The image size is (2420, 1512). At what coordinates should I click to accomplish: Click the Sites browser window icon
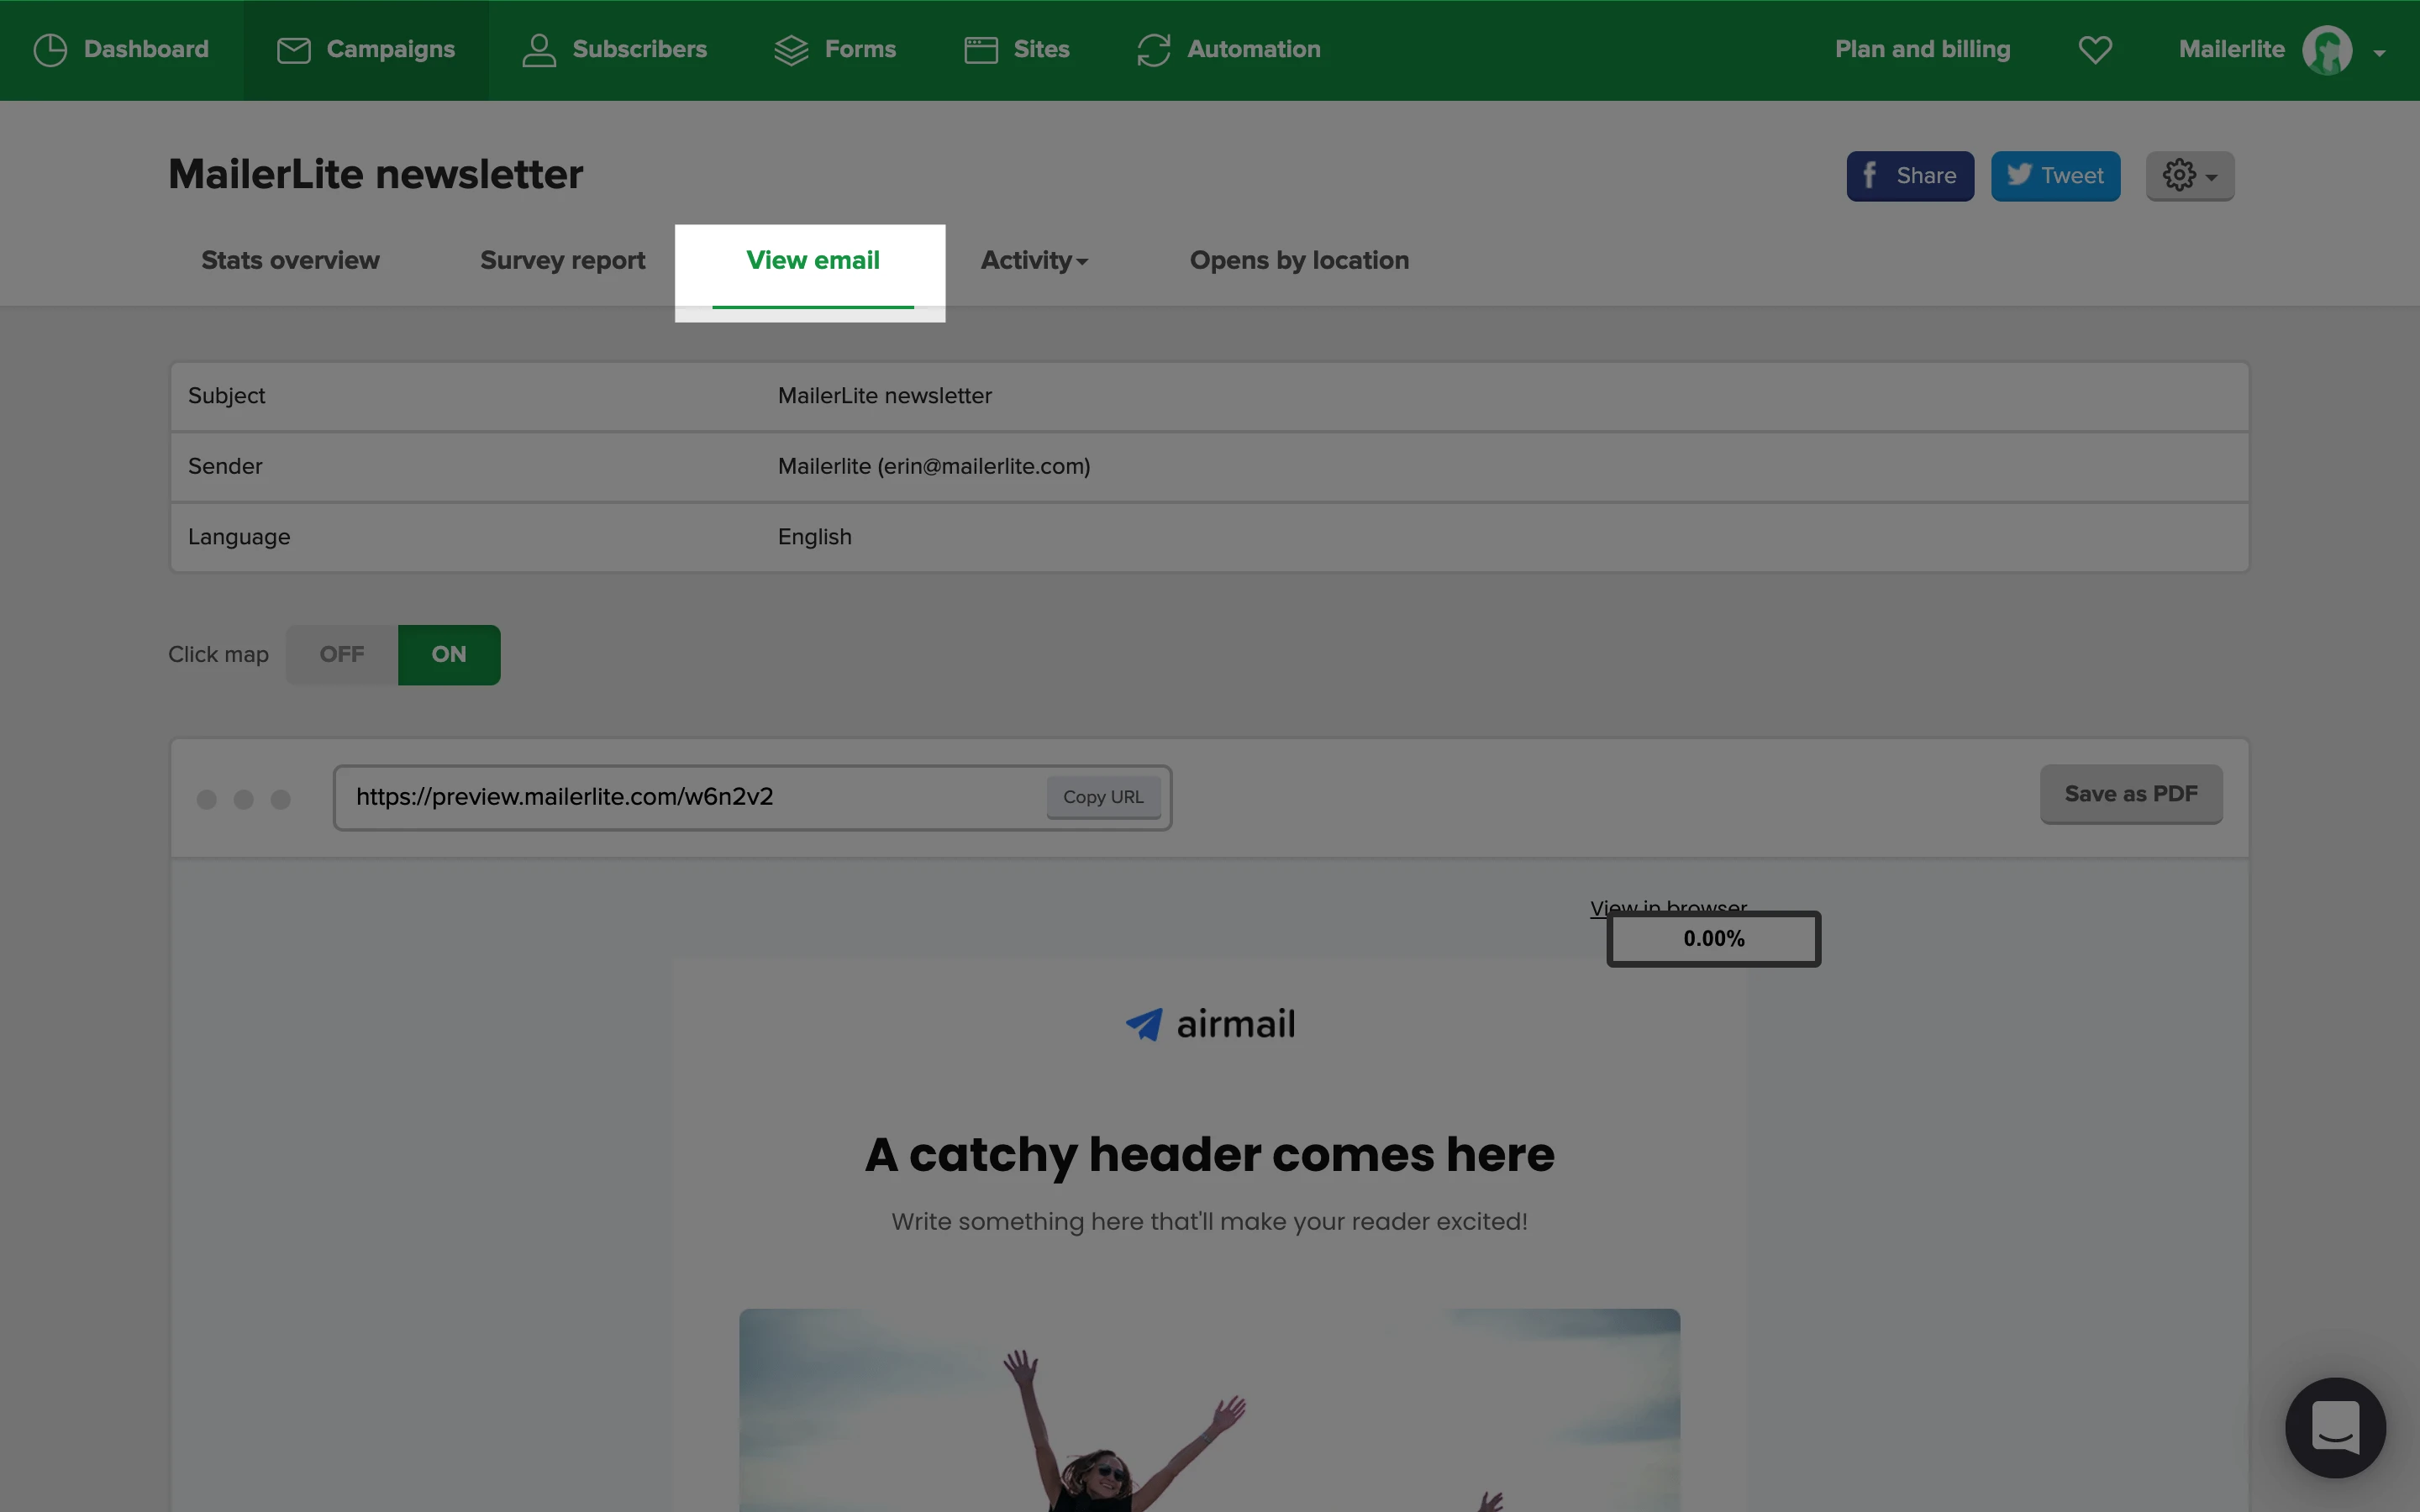point(981,50)
